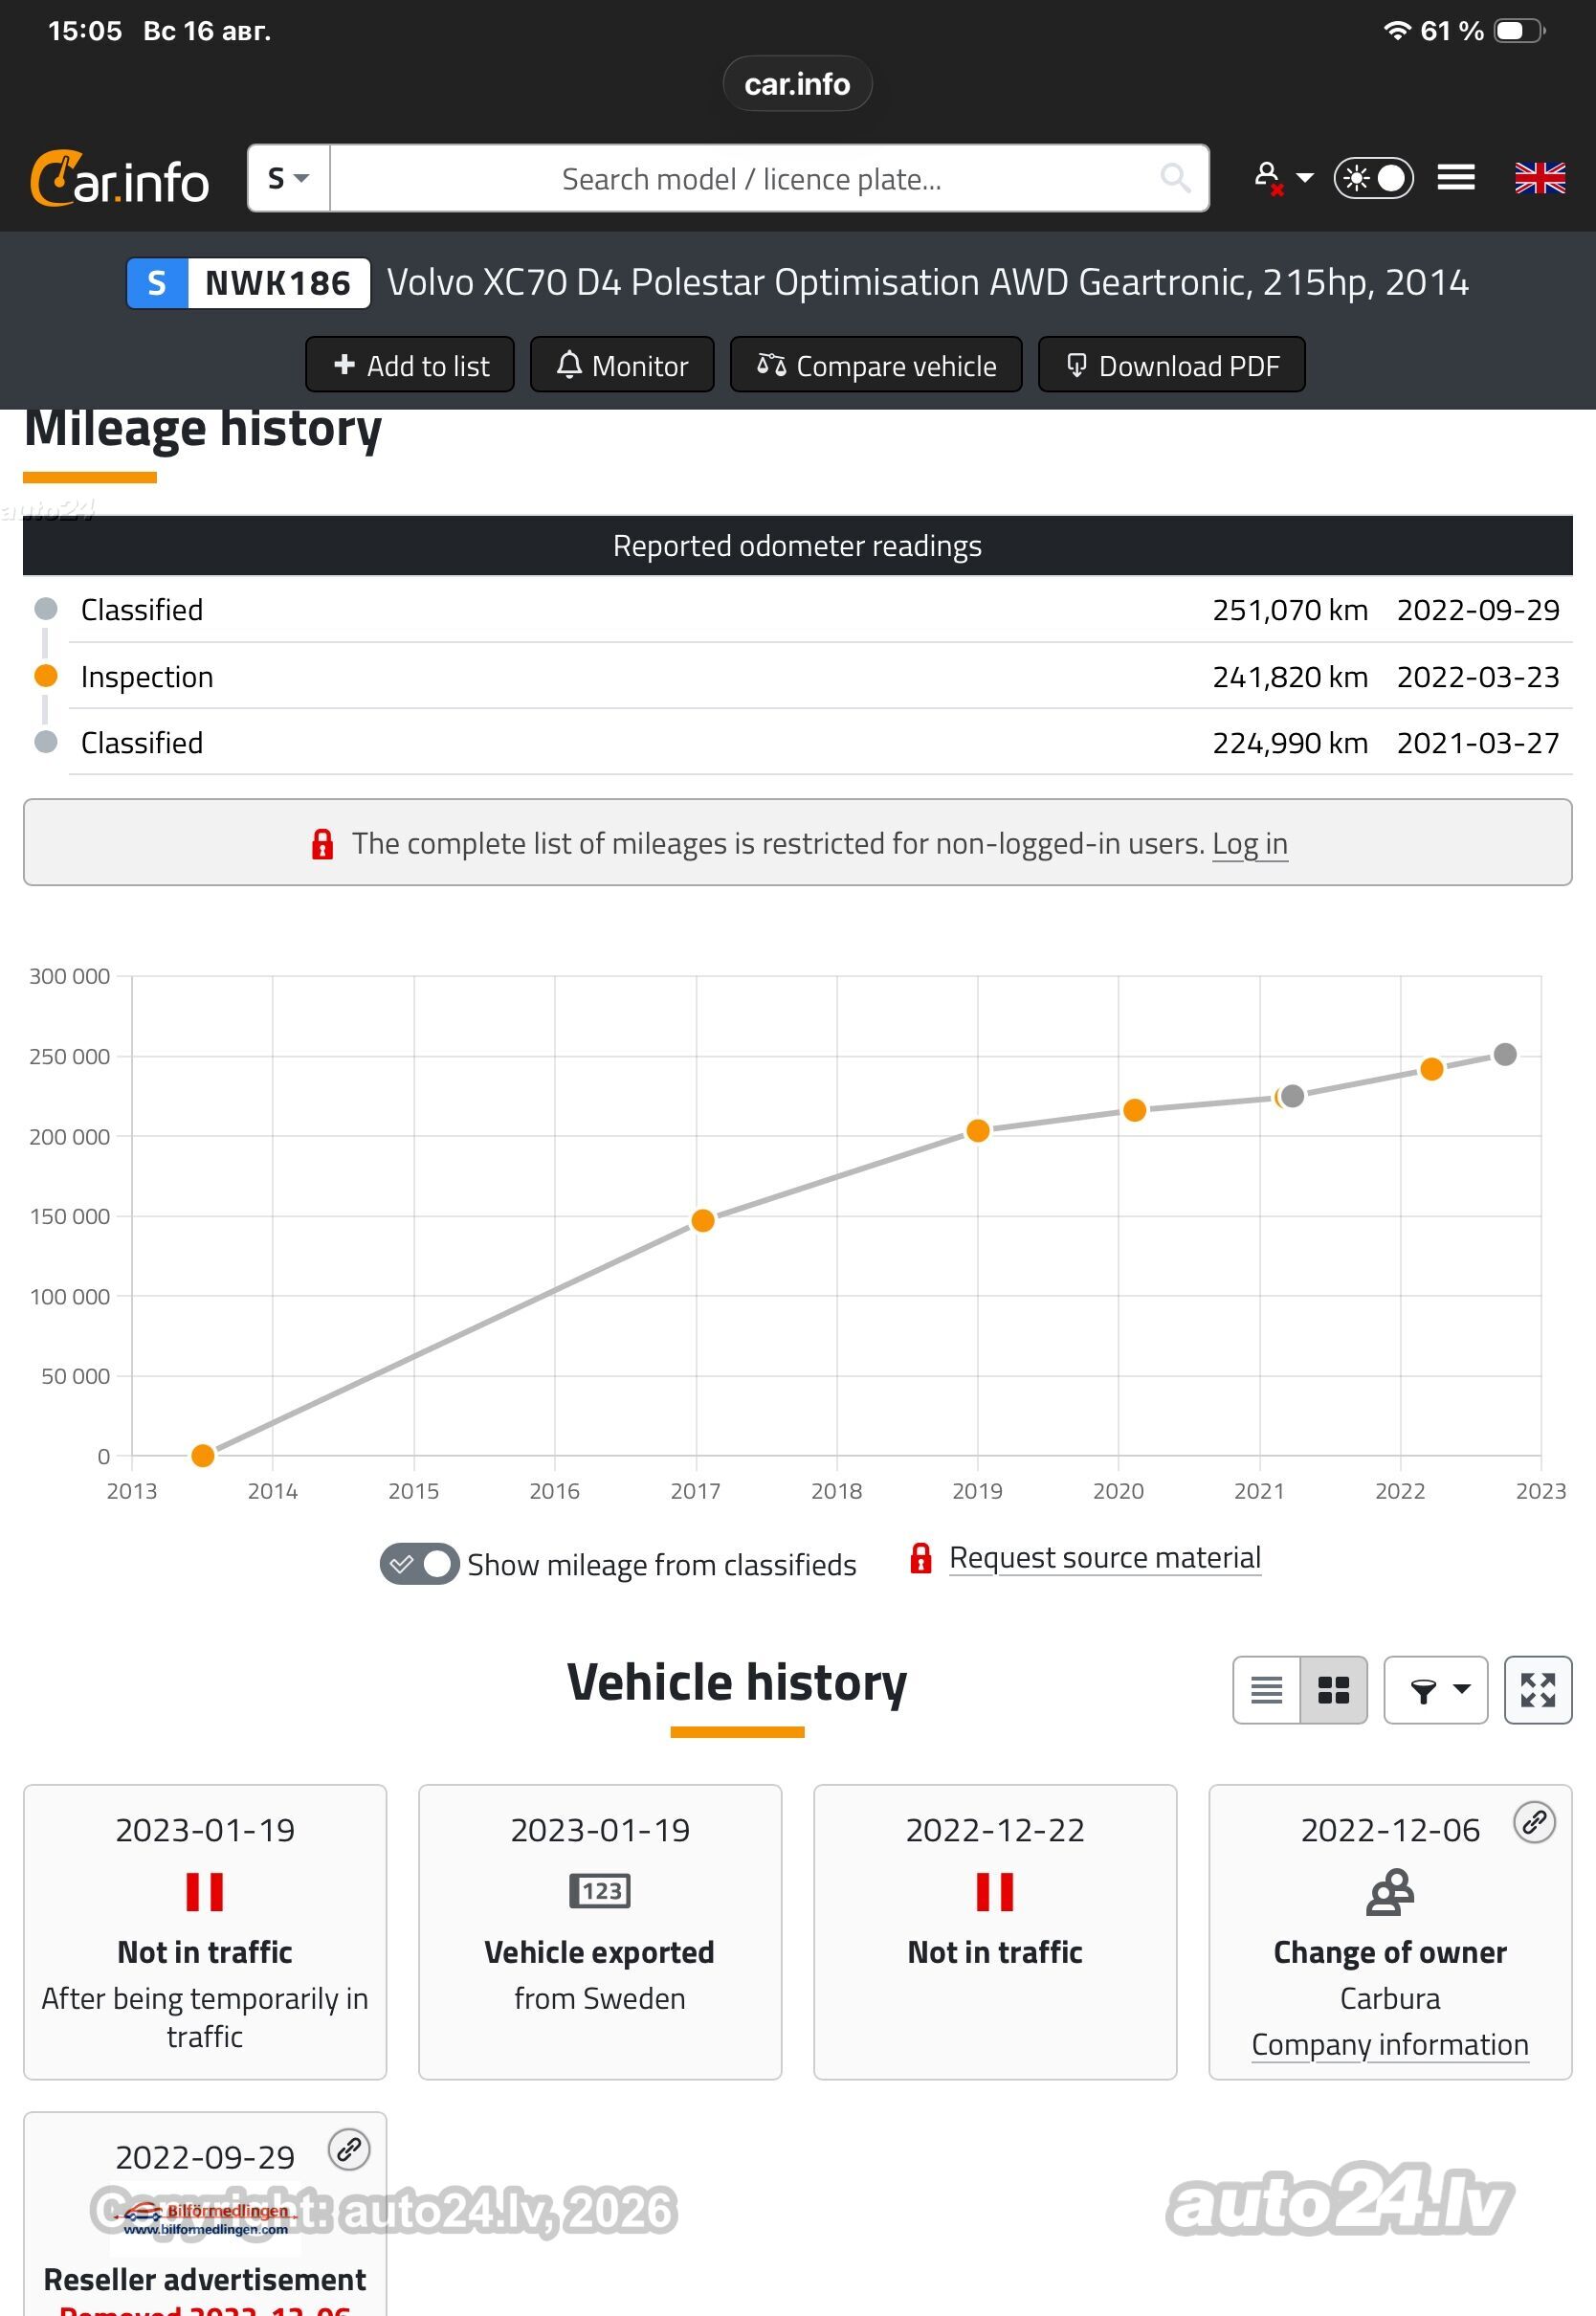Switch vehicle history to grid view
Image resolution: width=1596 pixels, height=2316 pixels.
pos(1334,1690)
